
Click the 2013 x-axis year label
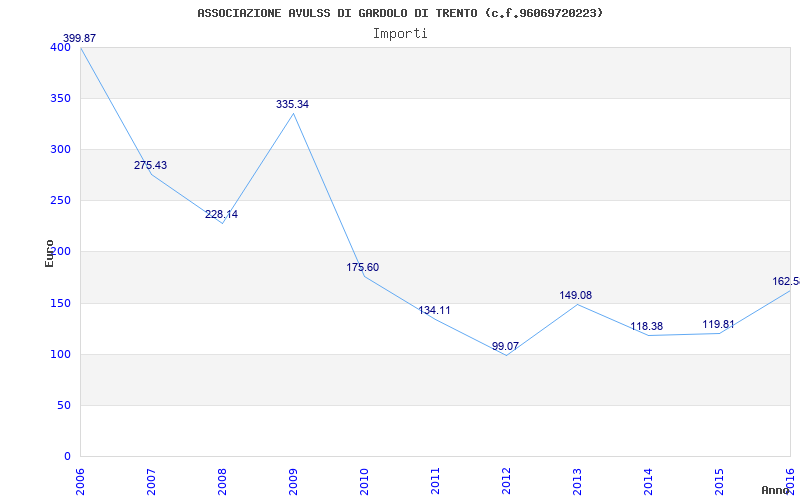point(577,481)
